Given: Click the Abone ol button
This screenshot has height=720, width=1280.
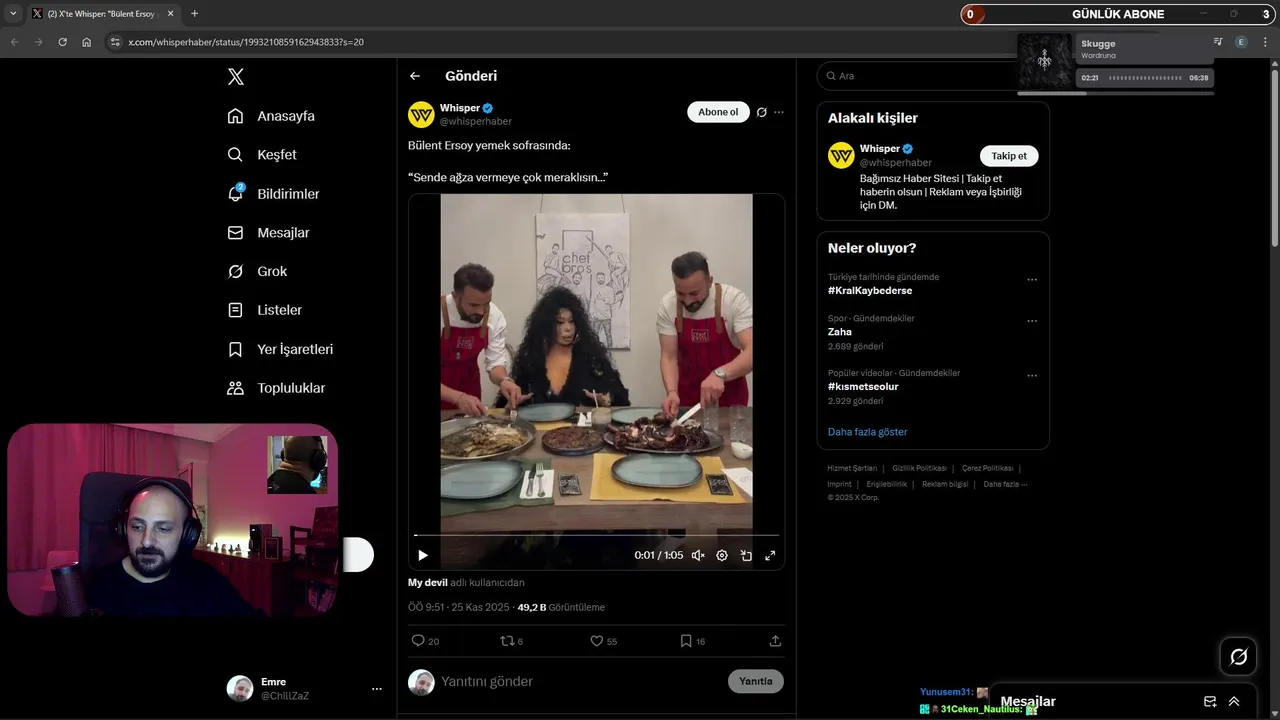Looking at the screenshot, I should tap(718, 112).
